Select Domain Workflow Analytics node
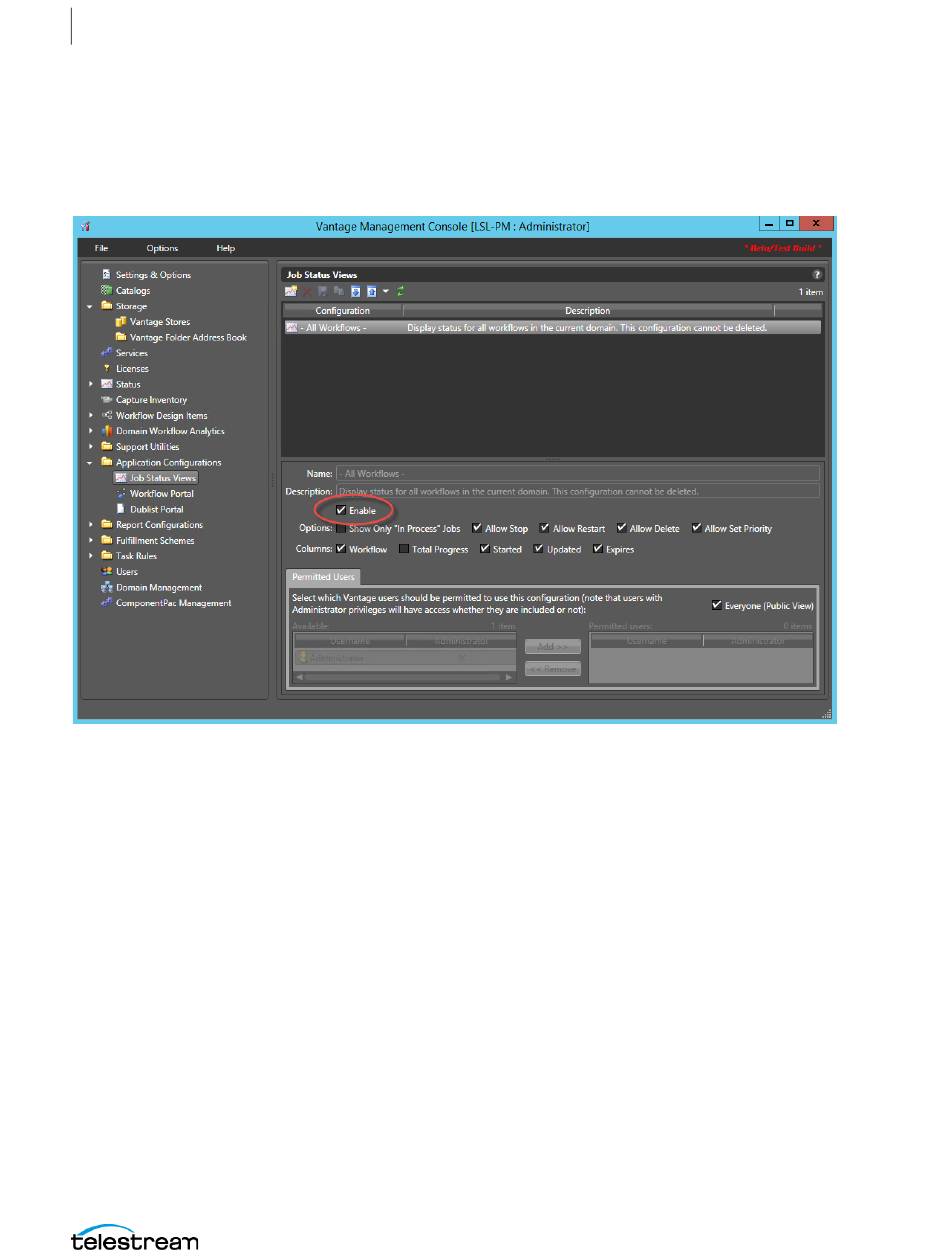This screenshot has height=1260, width=950. point(170,432)
